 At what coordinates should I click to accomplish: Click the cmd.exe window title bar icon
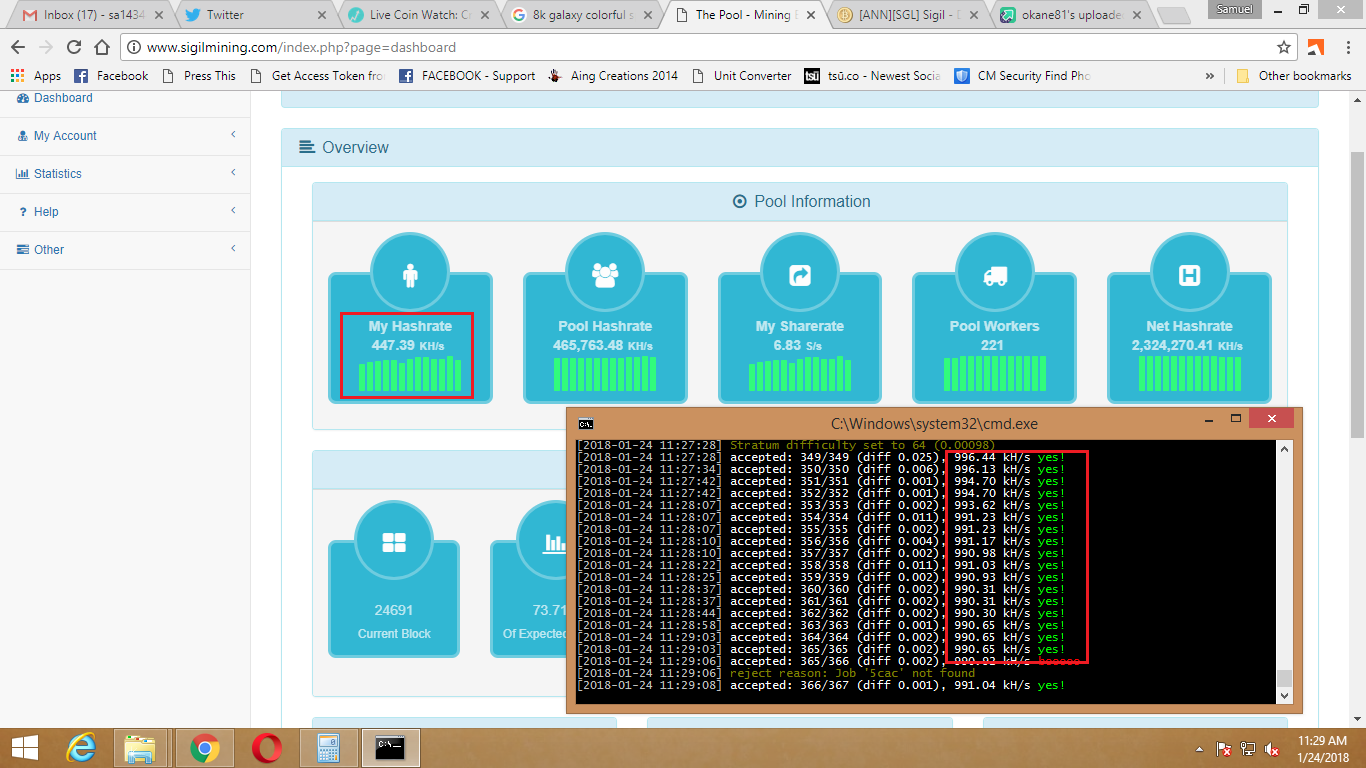(x=586, y=423)
